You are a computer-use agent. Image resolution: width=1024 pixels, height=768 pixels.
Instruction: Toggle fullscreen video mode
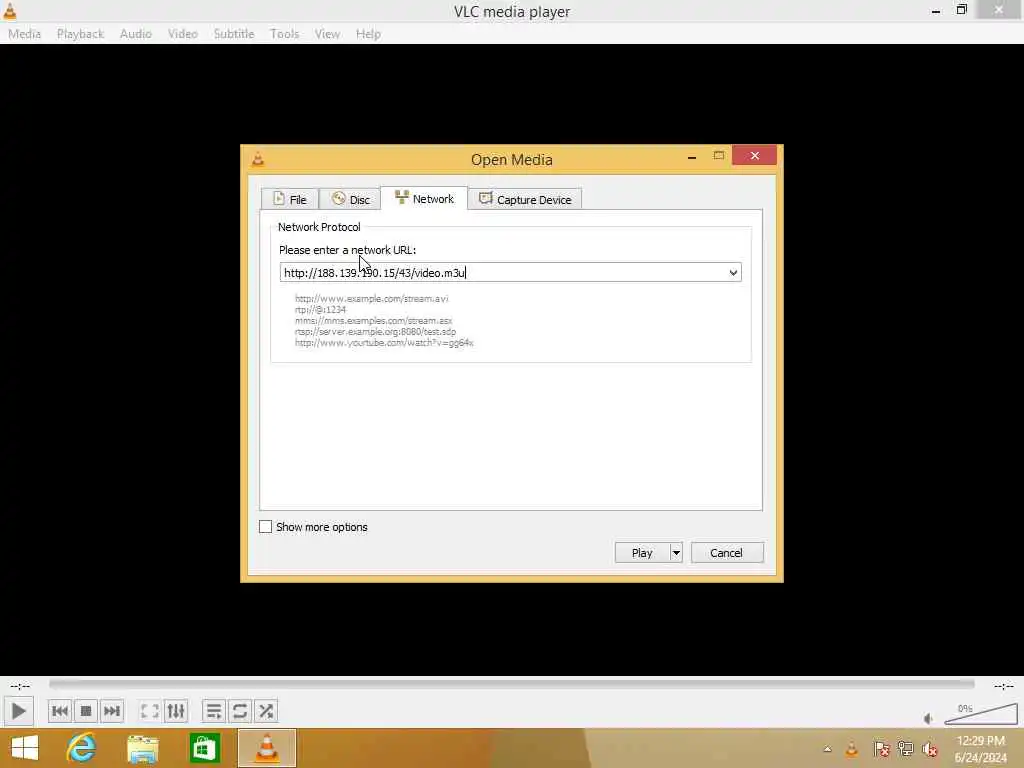[x=150, y=711]
